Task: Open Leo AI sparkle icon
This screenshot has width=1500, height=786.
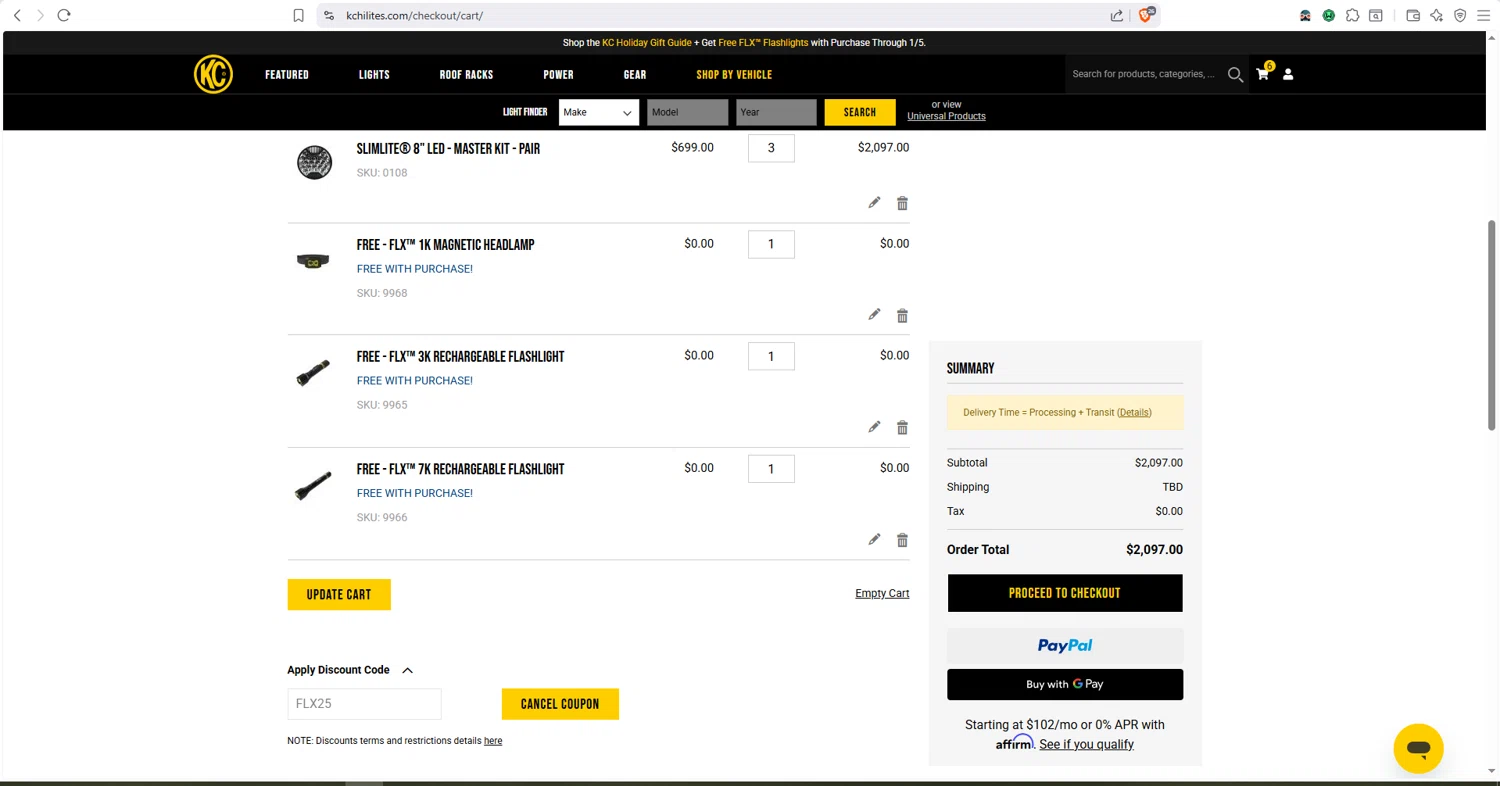Action: 1436,15
